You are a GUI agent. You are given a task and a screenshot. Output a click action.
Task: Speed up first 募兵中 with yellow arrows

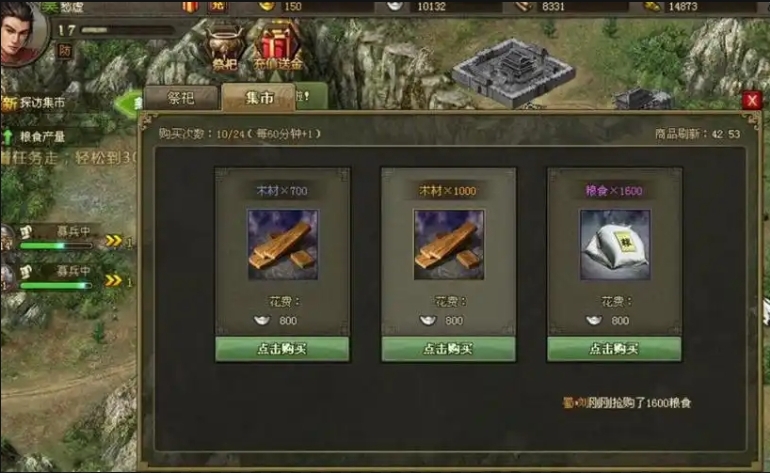[x=114, y=241]
